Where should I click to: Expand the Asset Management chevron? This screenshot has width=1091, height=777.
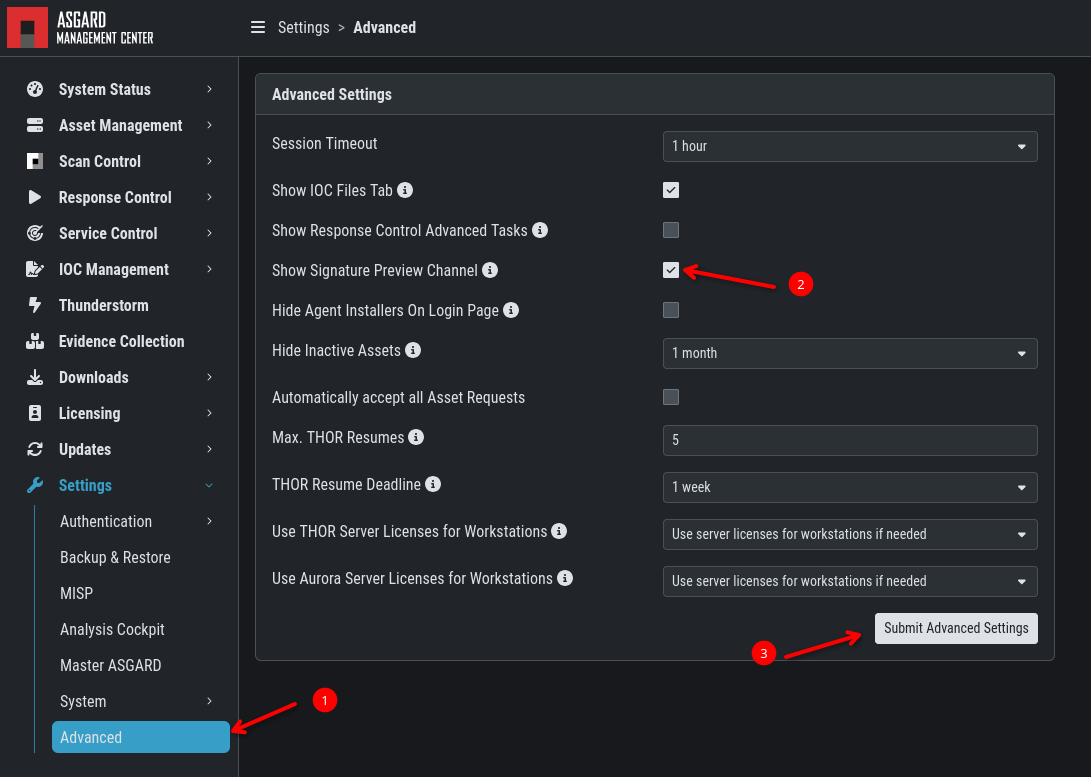209,125
